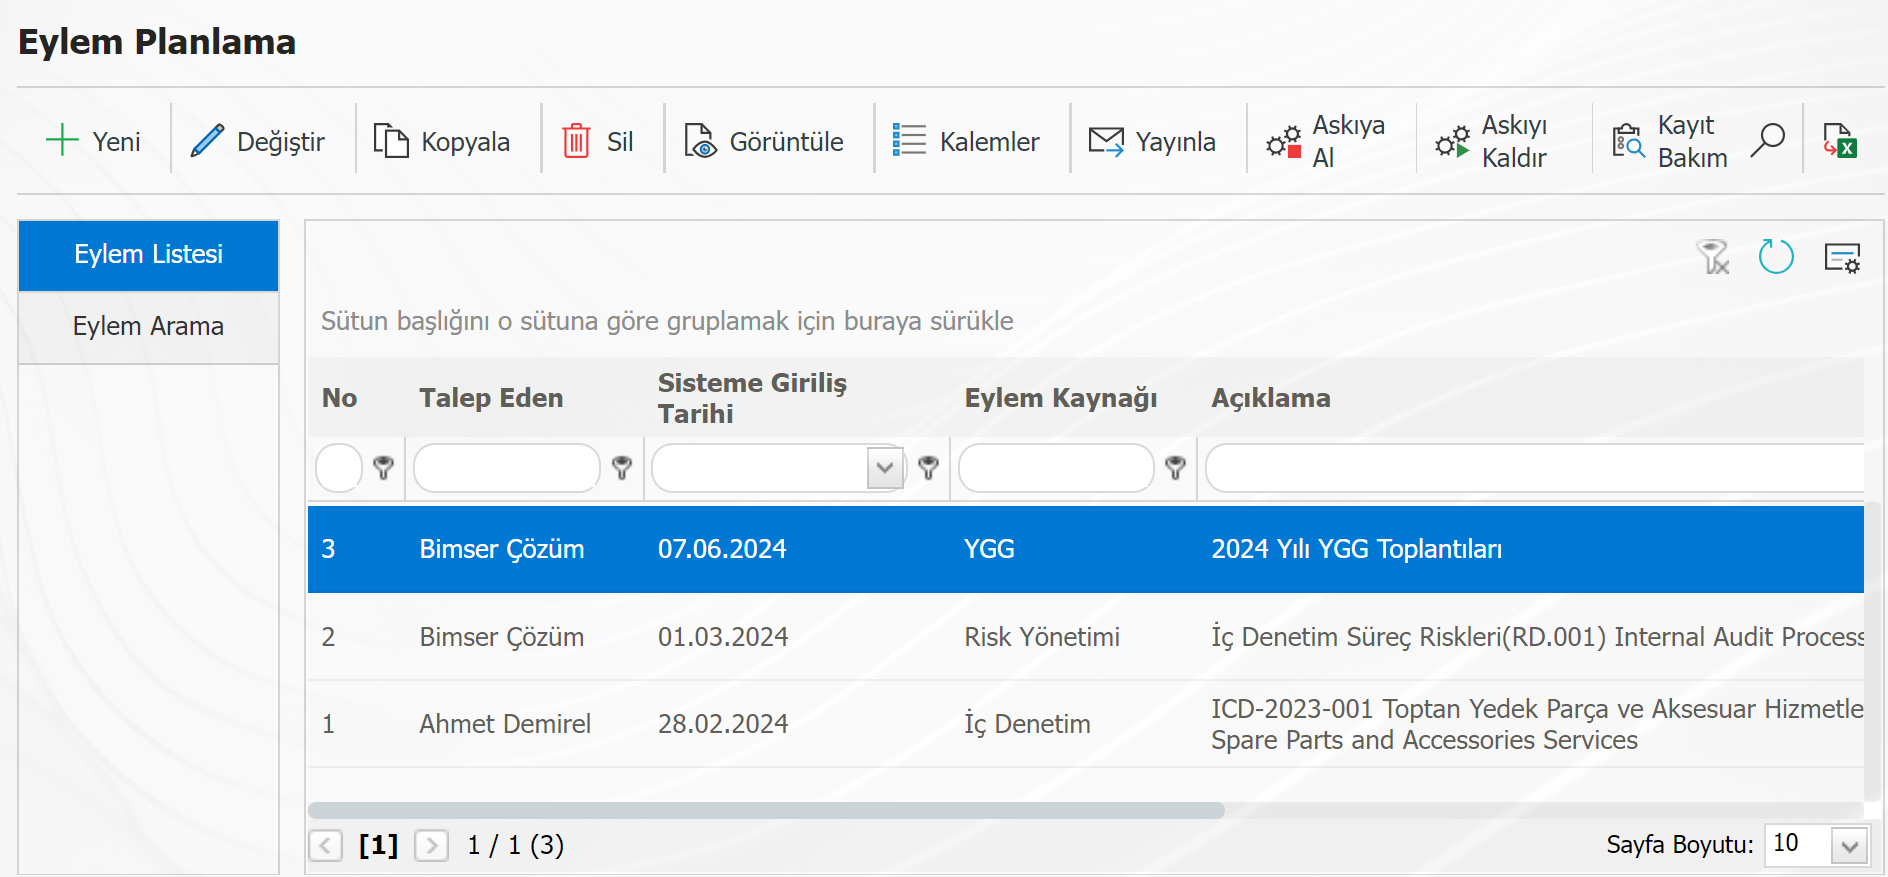Click 'YGG' source cell
1888x877 pixels.
[989, 549]
